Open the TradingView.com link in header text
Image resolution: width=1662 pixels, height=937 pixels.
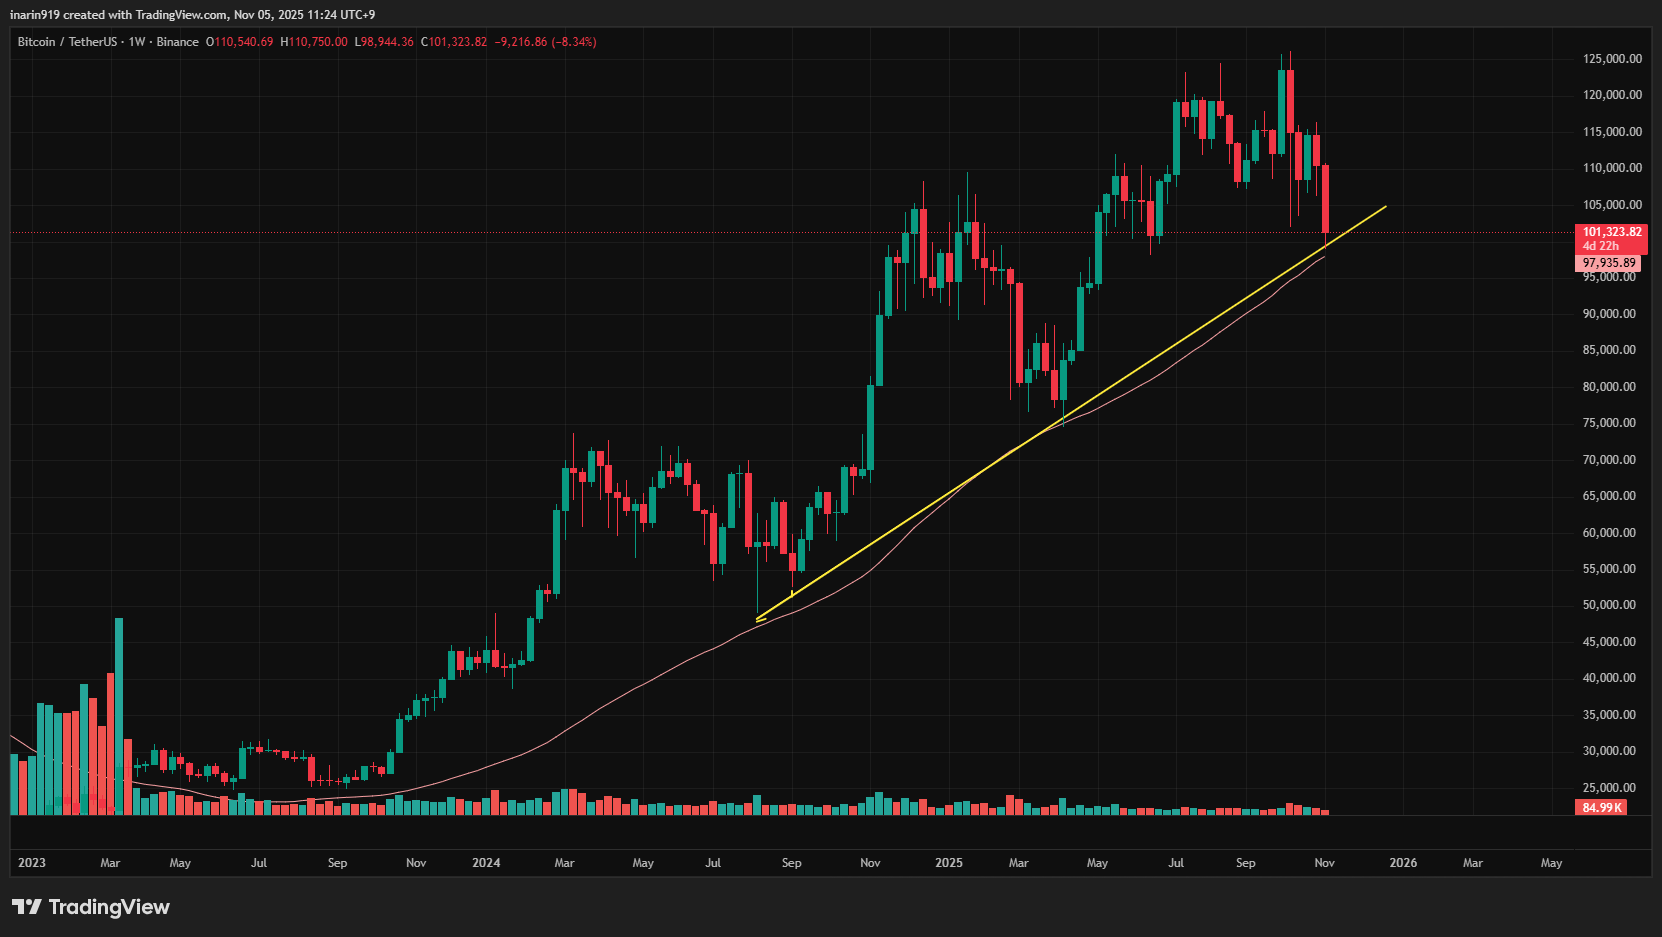pyautogui.click(x=181, y=15)
